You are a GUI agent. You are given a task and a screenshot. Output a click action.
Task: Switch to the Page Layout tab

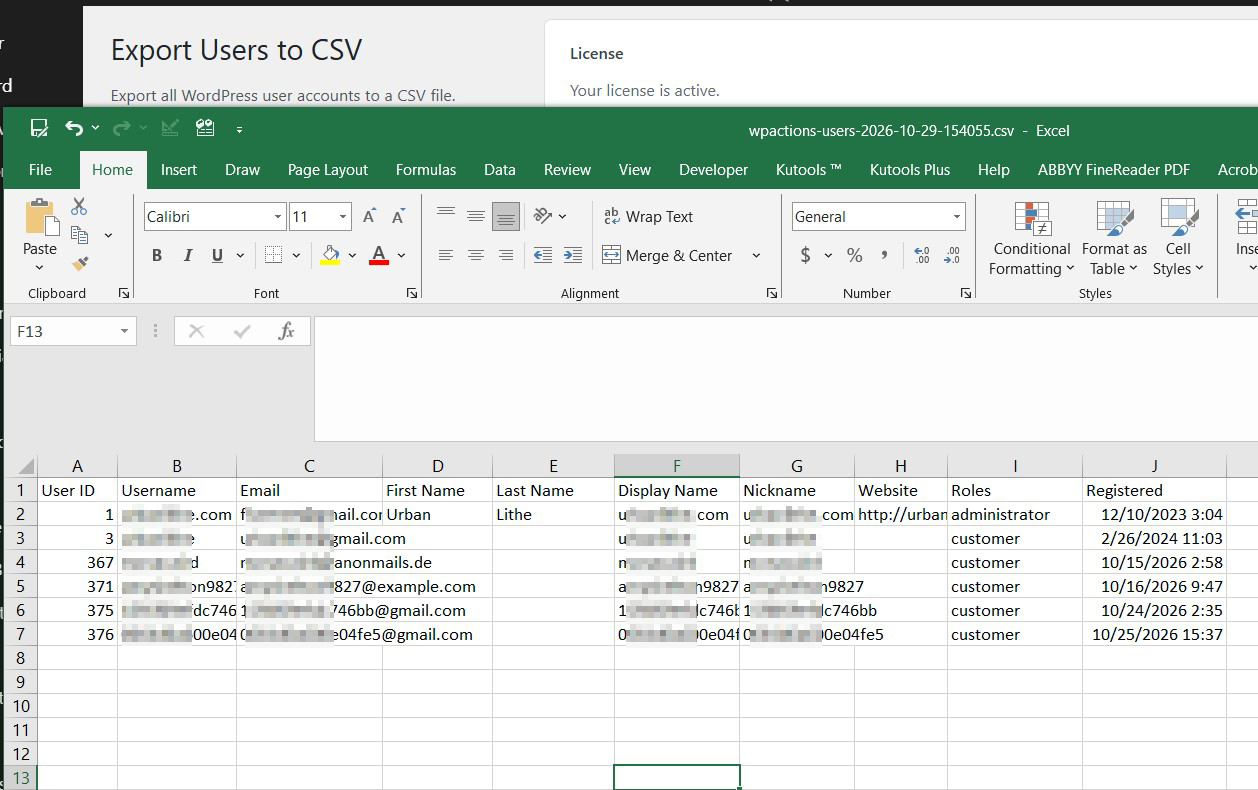[328, 170]
